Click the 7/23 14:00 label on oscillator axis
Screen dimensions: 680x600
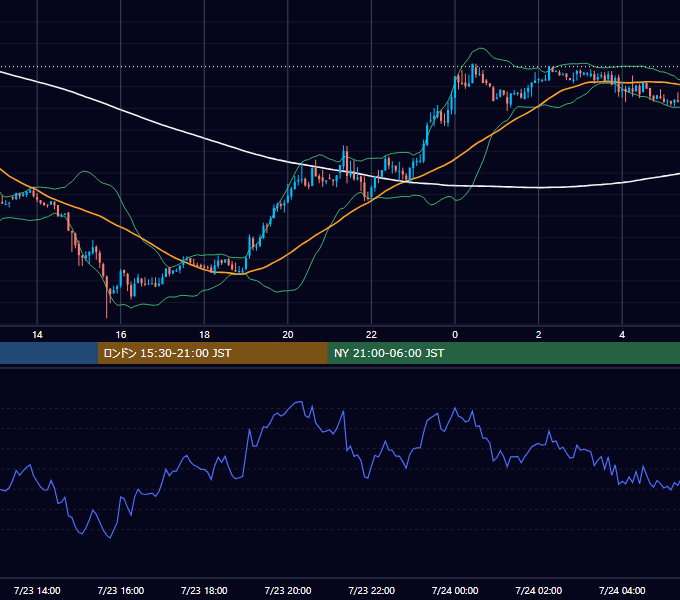click(x=37, y=590)
